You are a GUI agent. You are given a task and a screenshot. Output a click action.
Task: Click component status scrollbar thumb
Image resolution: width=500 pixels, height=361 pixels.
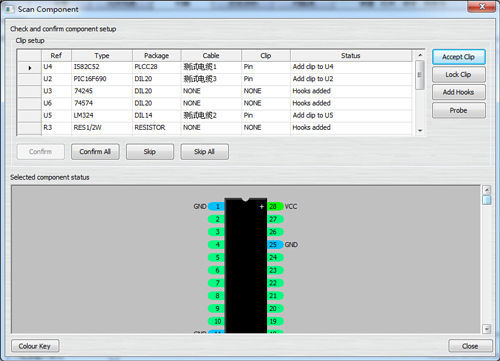487,200
